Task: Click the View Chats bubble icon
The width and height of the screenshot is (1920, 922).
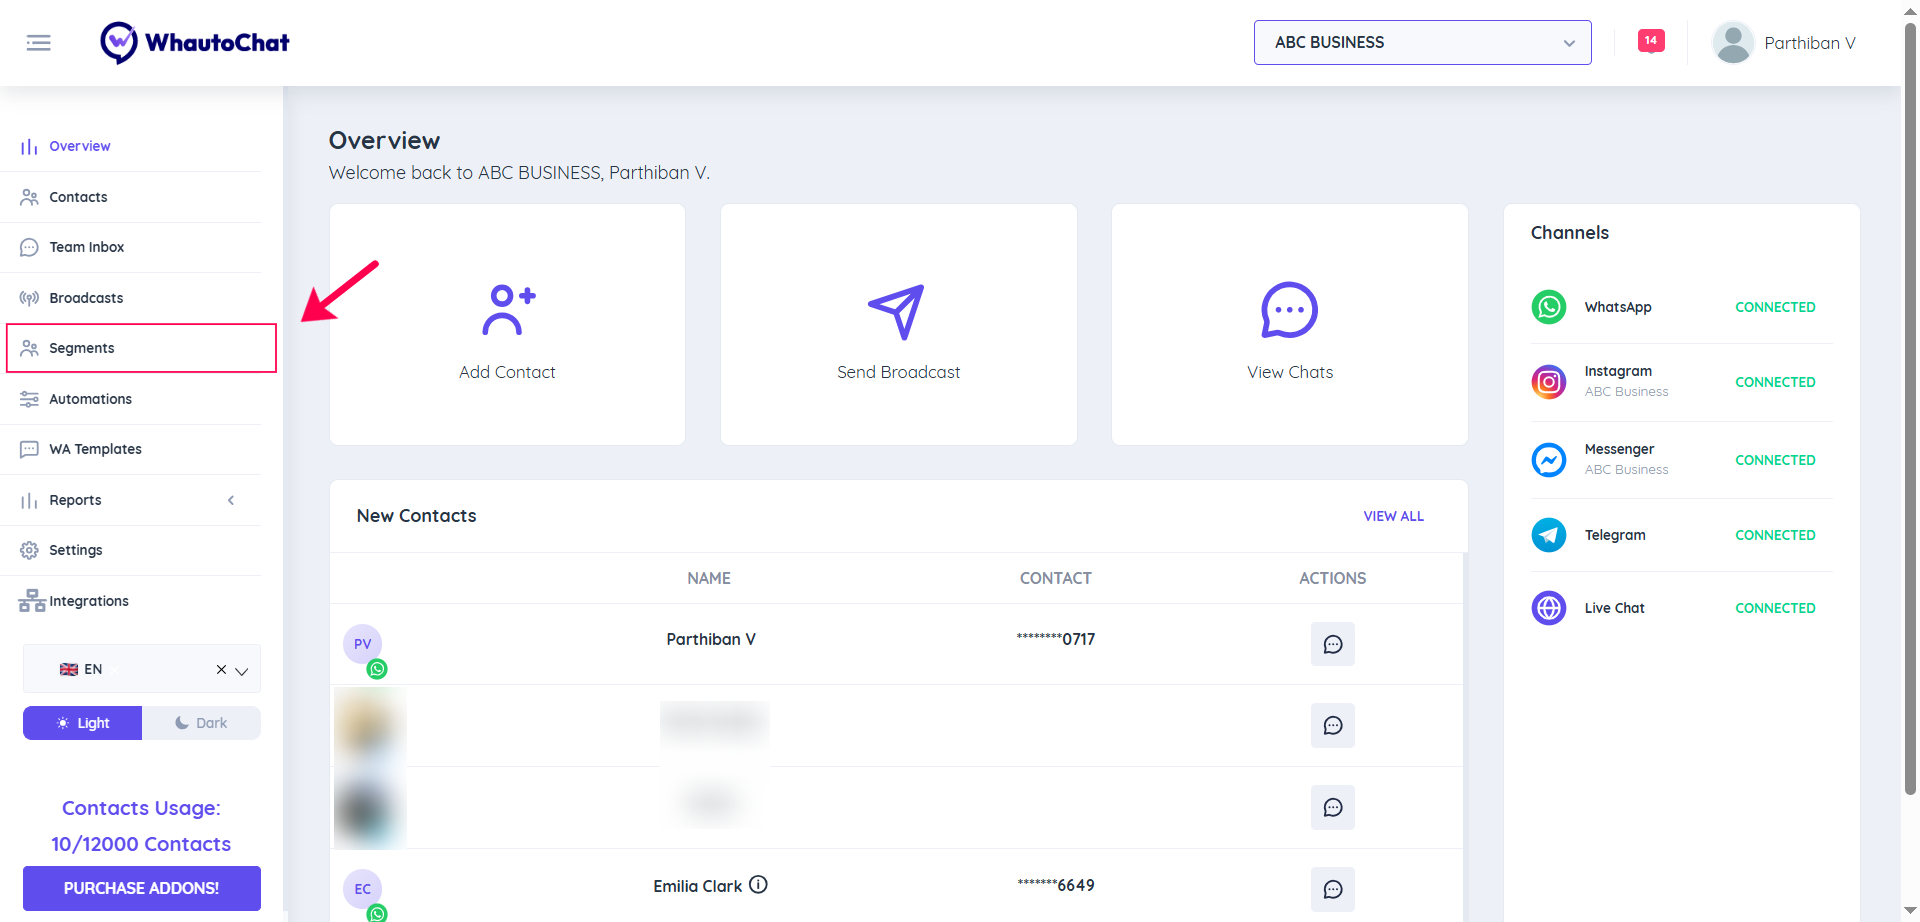Action: pyautogui.click(x=1289, y=310)
